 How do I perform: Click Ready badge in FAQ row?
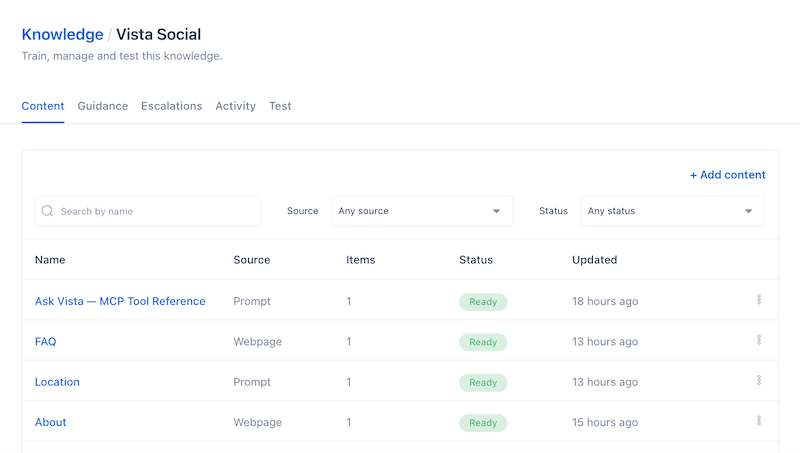(x=483, y=342)
